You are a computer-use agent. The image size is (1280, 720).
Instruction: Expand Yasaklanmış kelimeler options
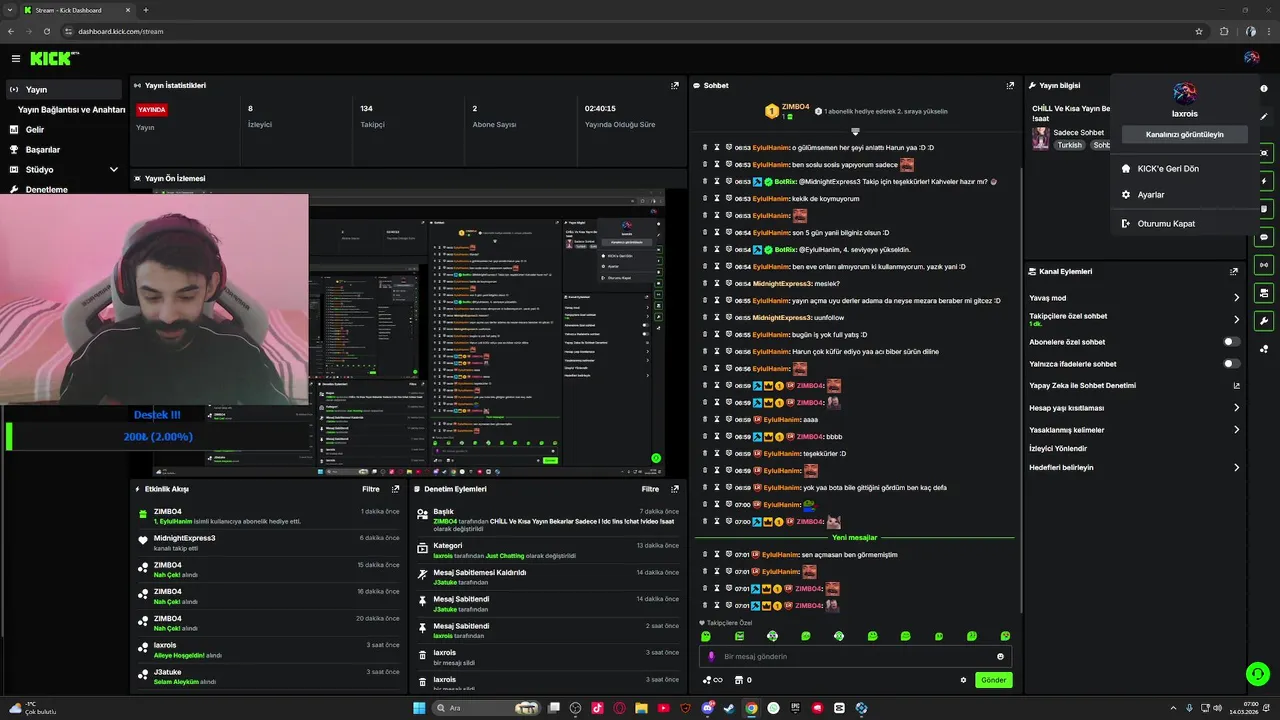1237,430
